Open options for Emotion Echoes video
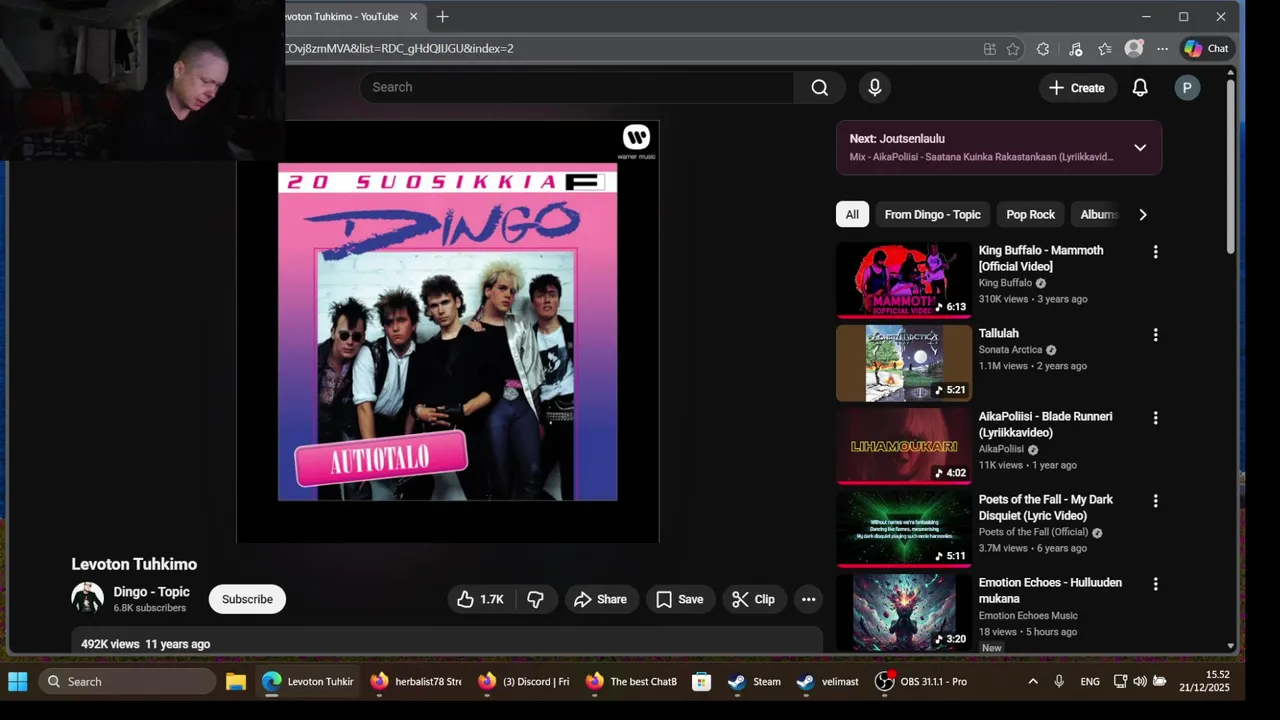The image size is (1280, 720). (1155, 584)
